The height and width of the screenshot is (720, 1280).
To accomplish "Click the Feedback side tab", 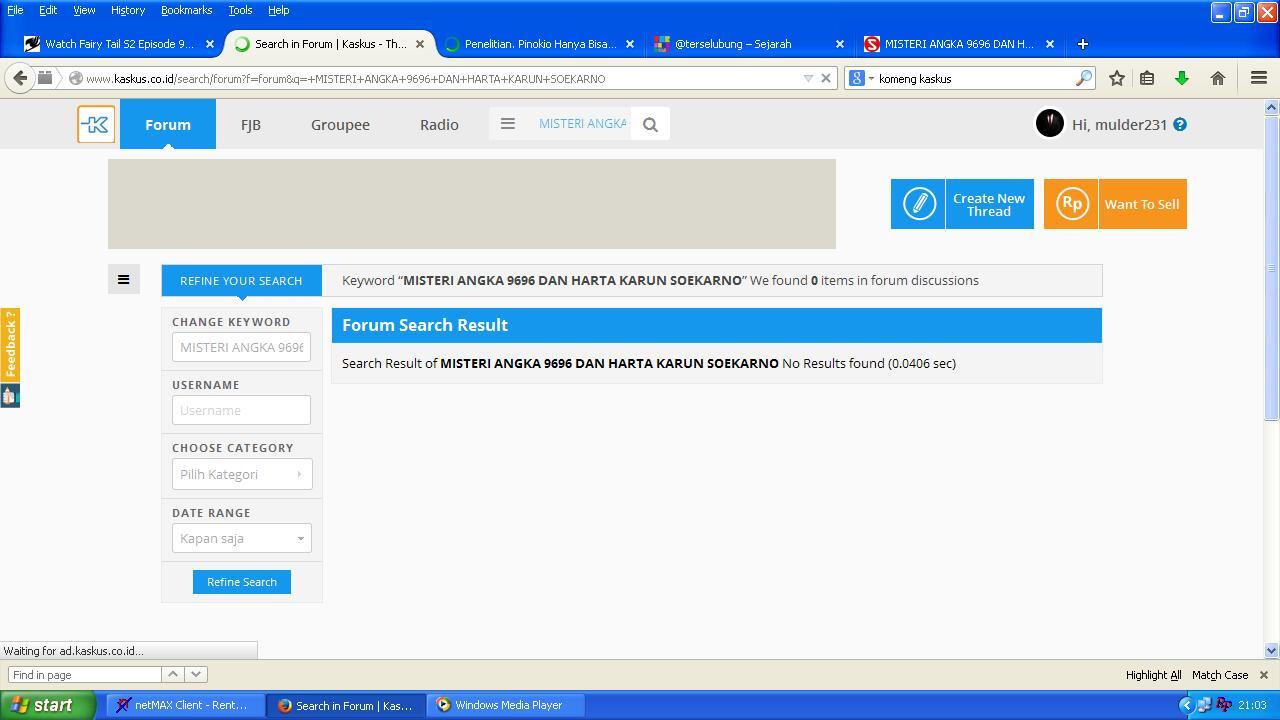I will (x=10, y=345).
